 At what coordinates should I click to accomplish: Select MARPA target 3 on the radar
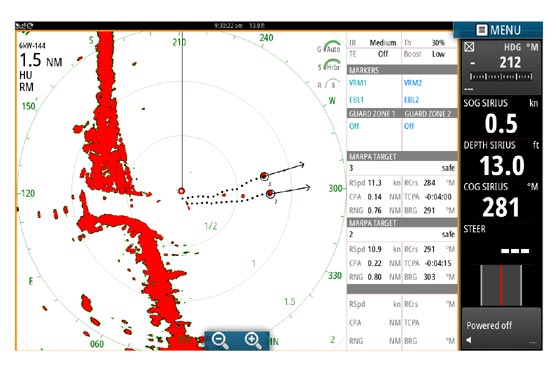point(264,176)
